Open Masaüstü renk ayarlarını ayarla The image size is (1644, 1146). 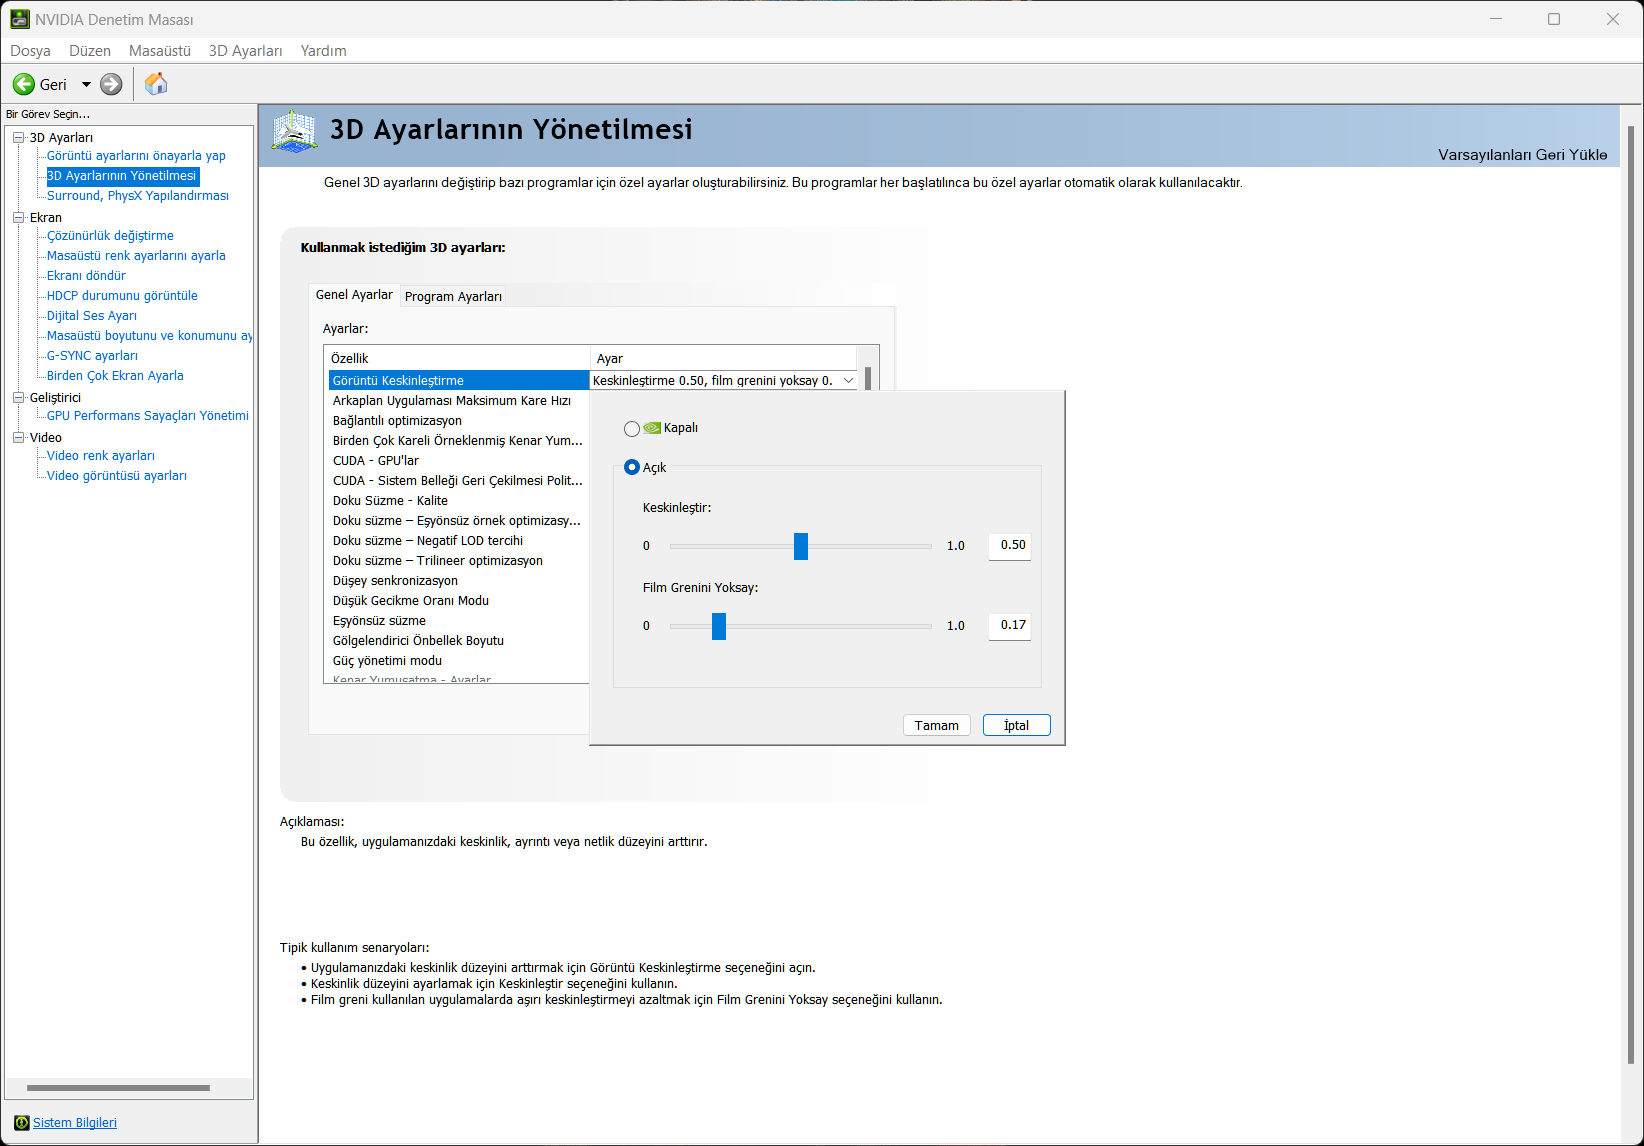(136, 256)
